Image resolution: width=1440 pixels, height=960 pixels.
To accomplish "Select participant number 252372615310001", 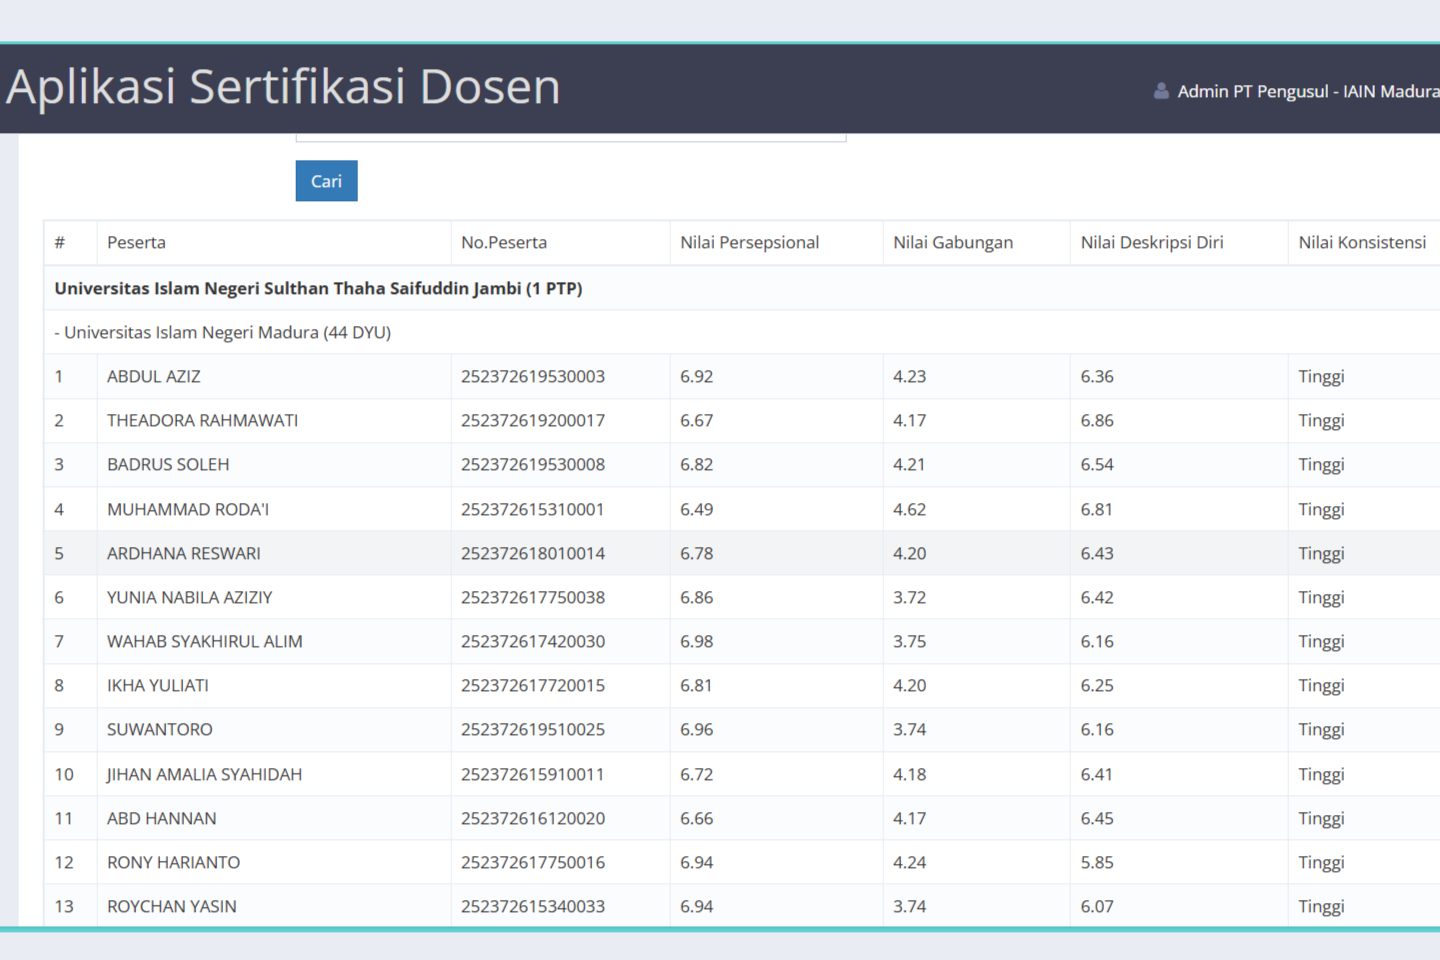I will coord(532,510).
